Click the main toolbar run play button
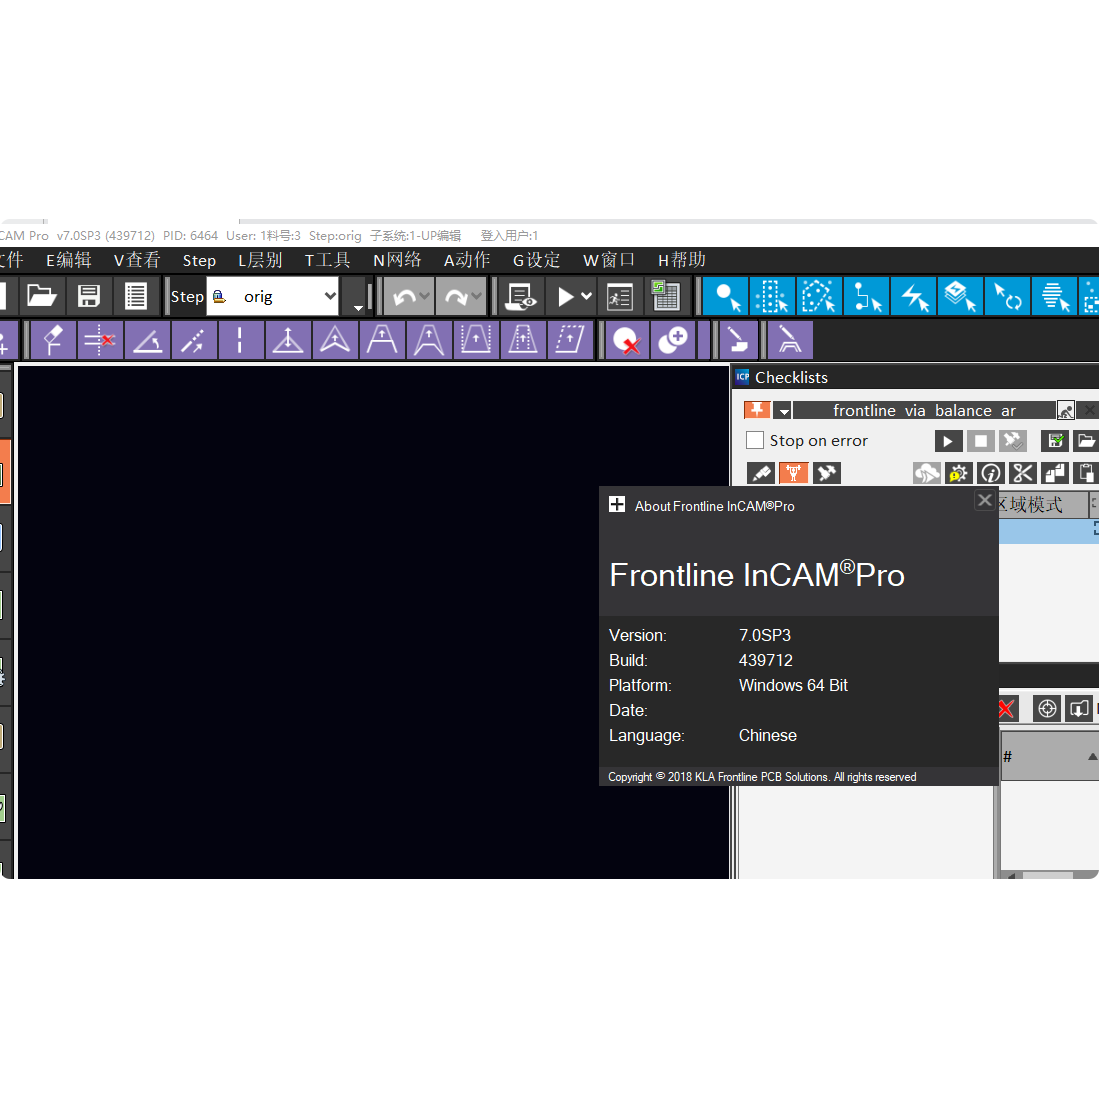Image resolution: width=1099 pixels, height=1099 pixels. [565, 296]
